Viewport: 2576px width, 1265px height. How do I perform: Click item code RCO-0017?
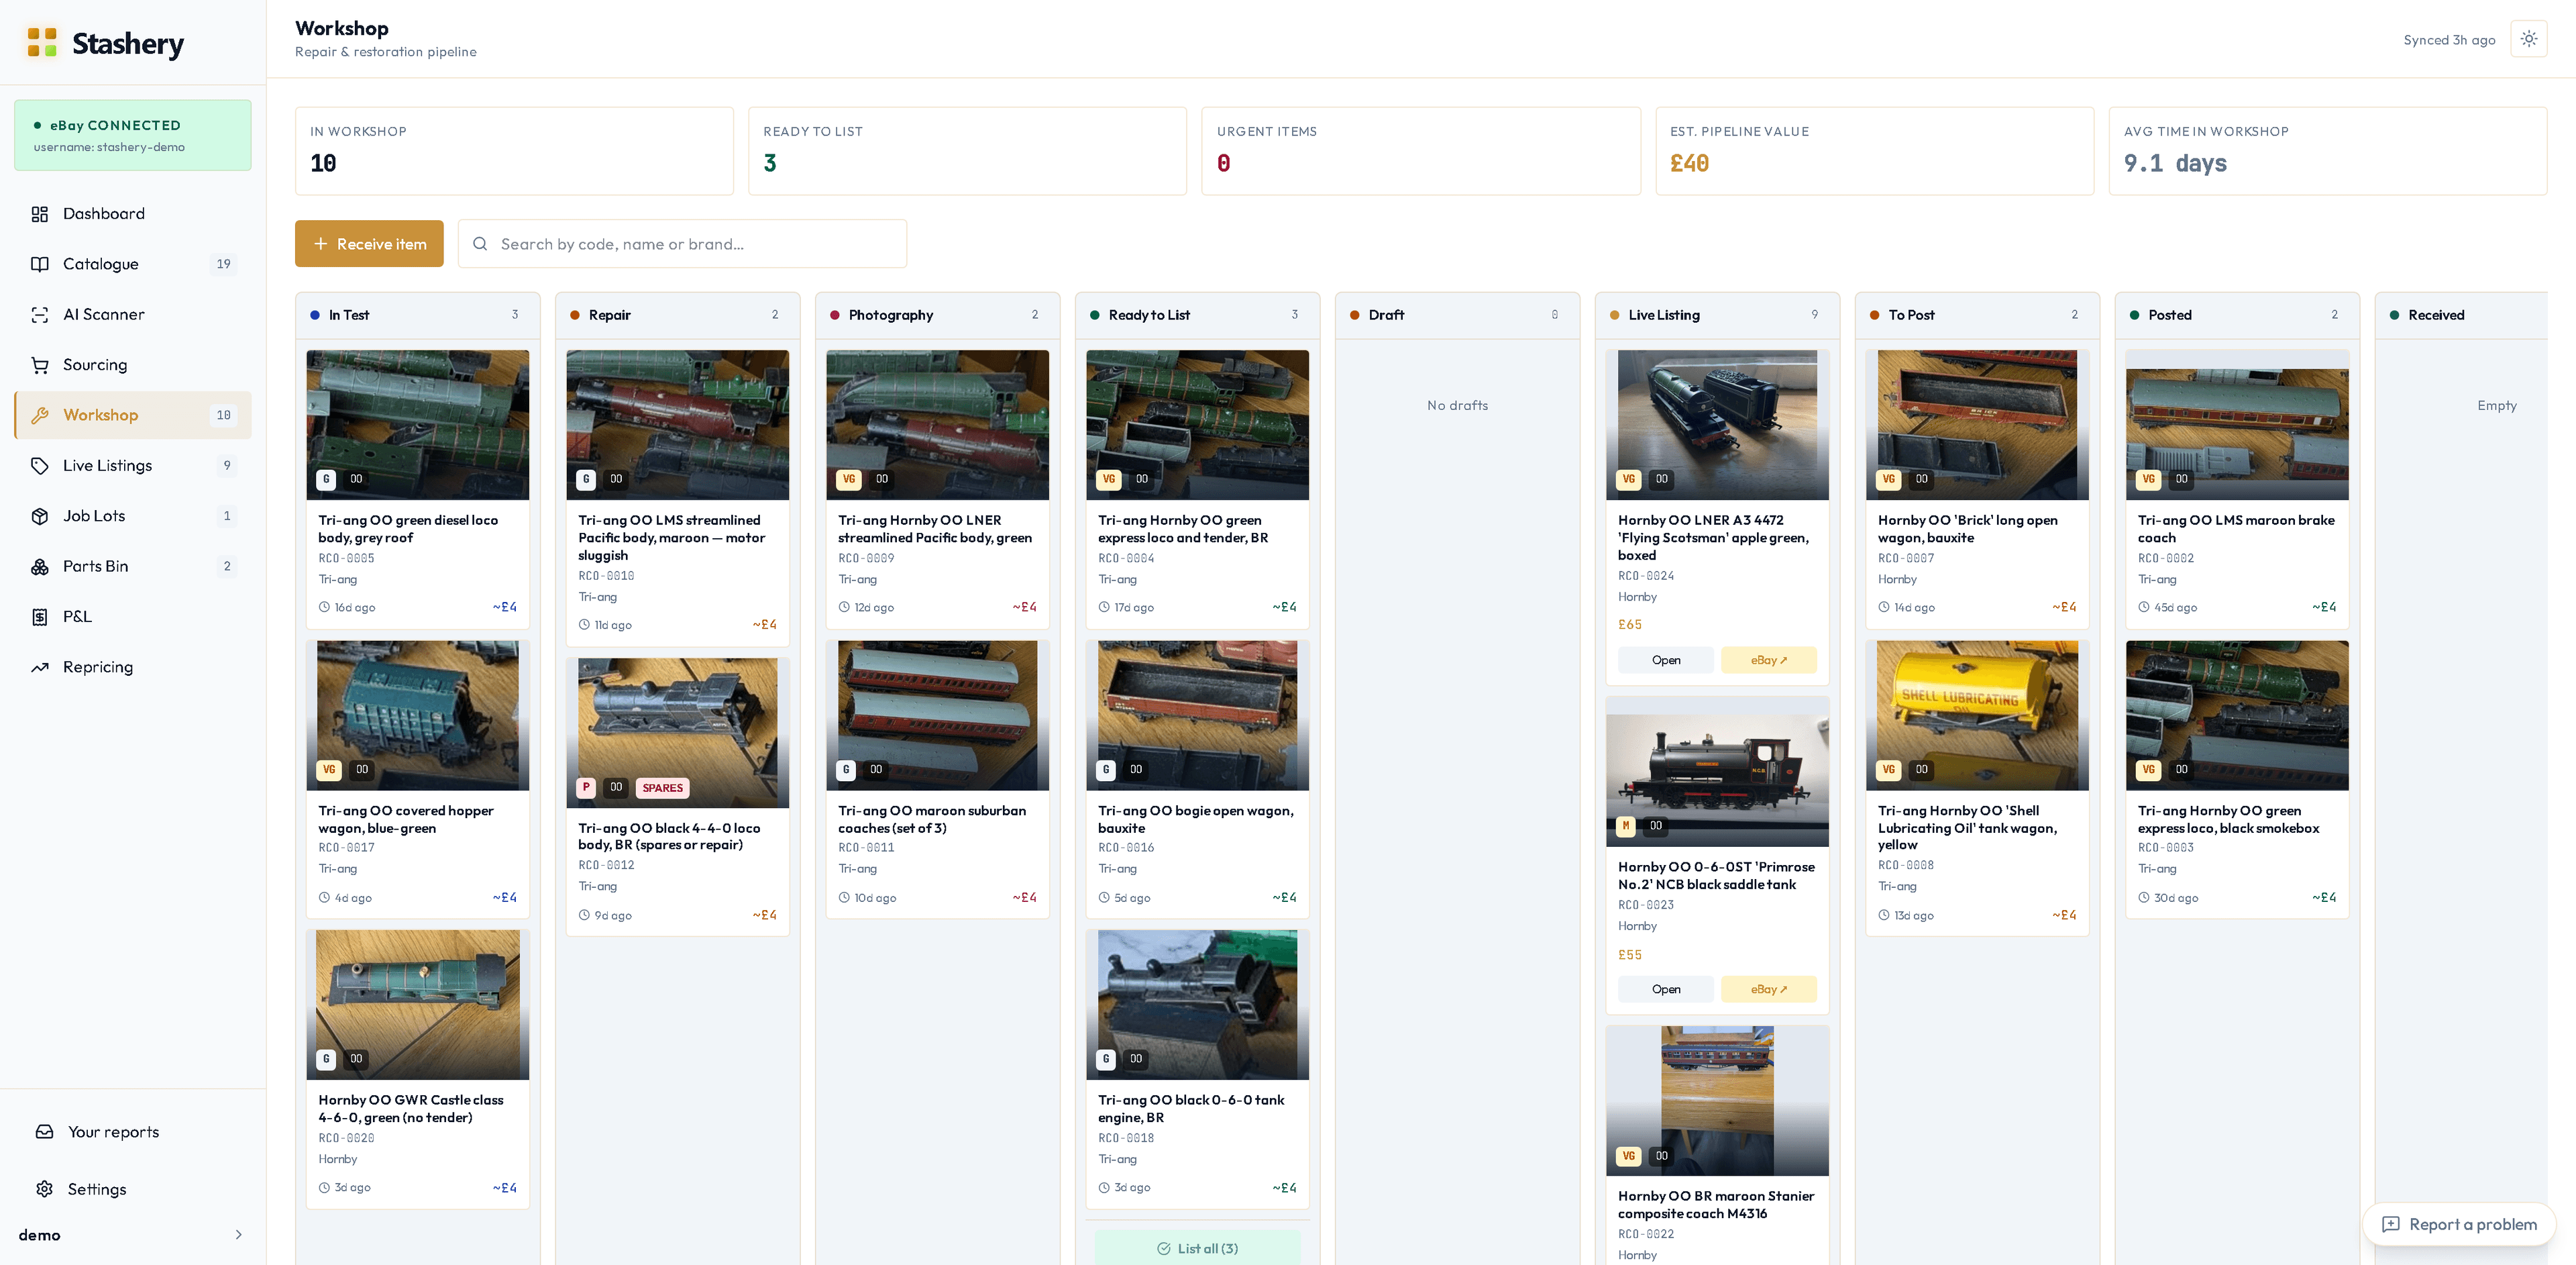tap(346, 848)
